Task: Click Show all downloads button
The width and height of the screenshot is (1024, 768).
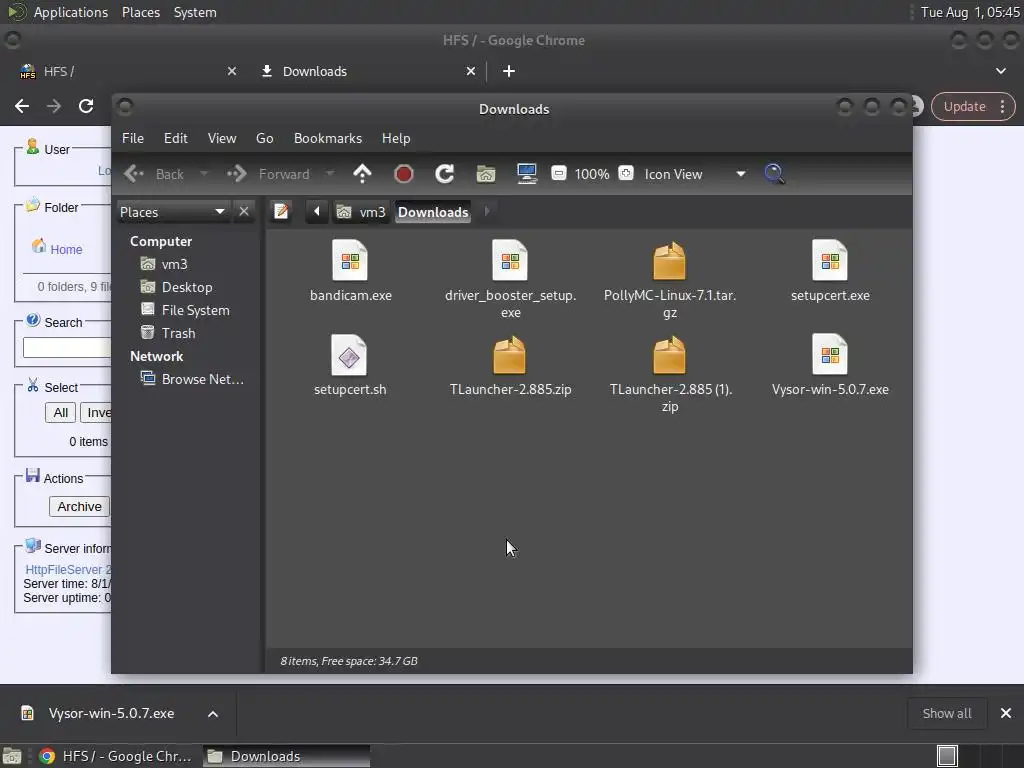Action: (947, 714)
